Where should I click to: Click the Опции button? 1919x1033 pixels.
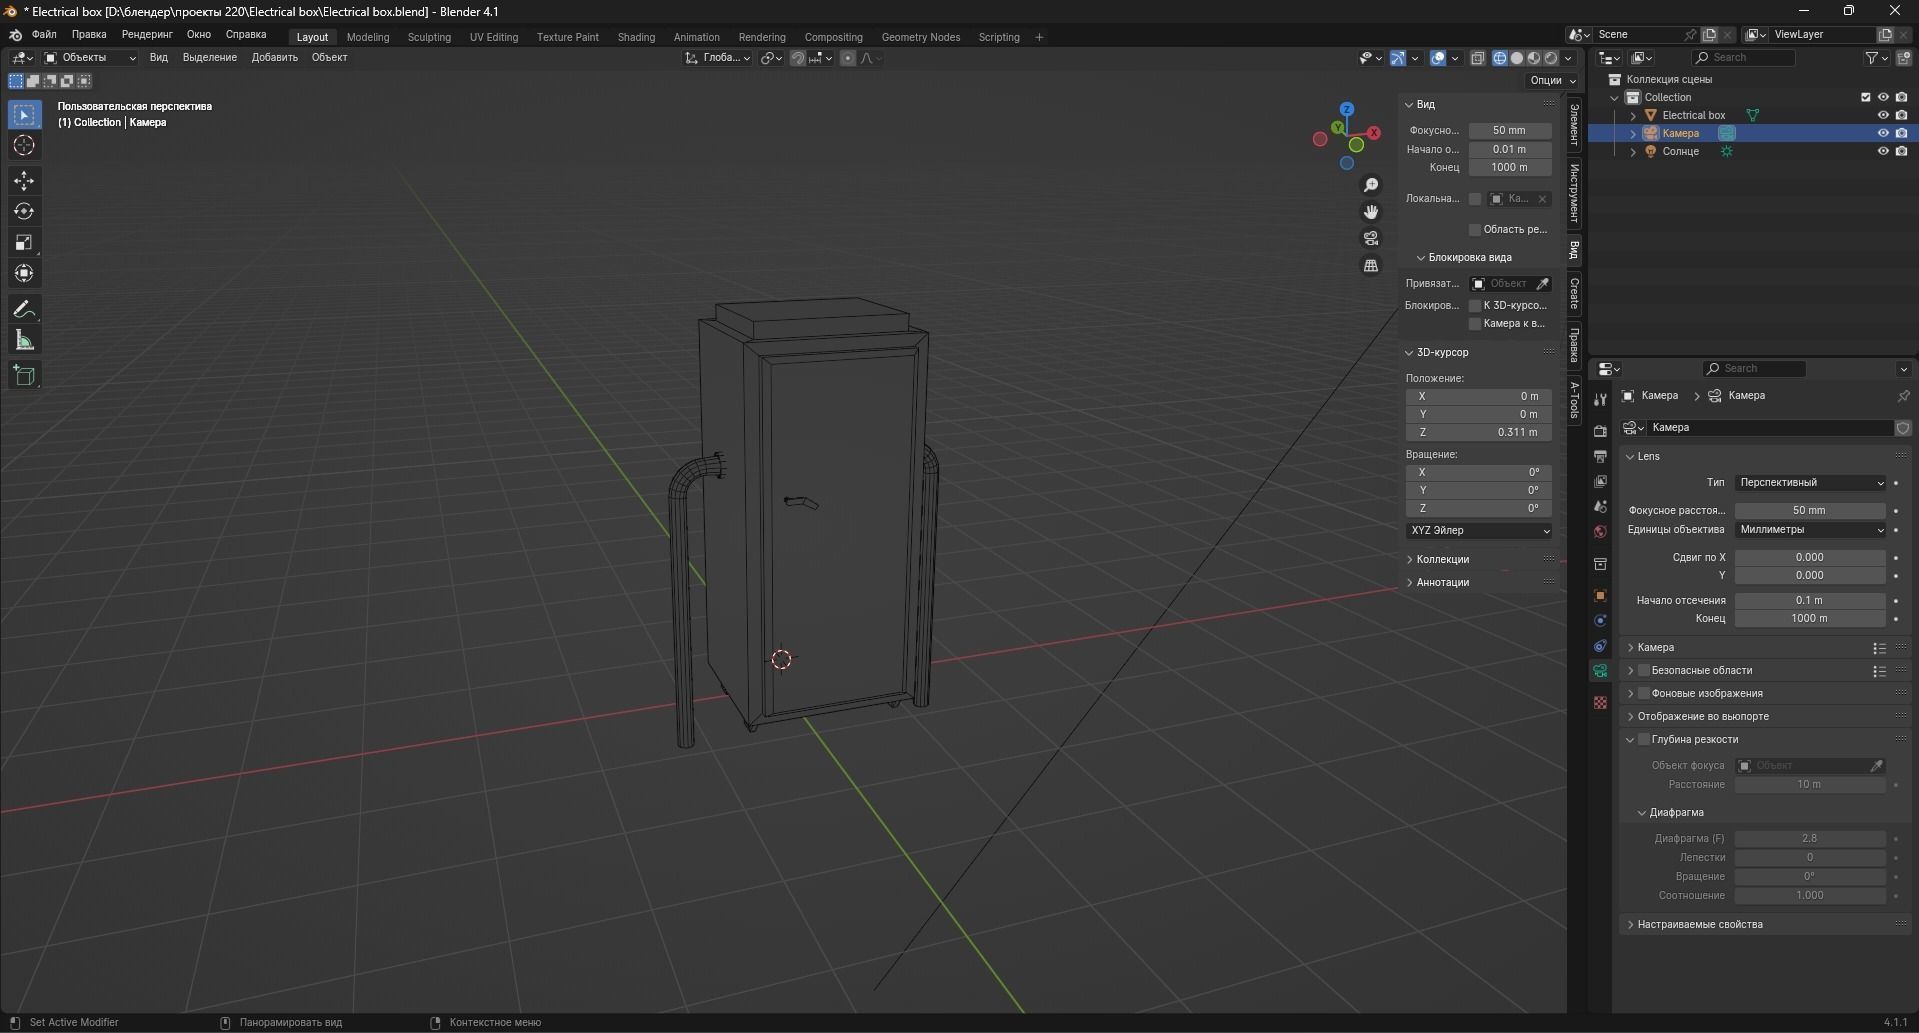click(1552, 80)
